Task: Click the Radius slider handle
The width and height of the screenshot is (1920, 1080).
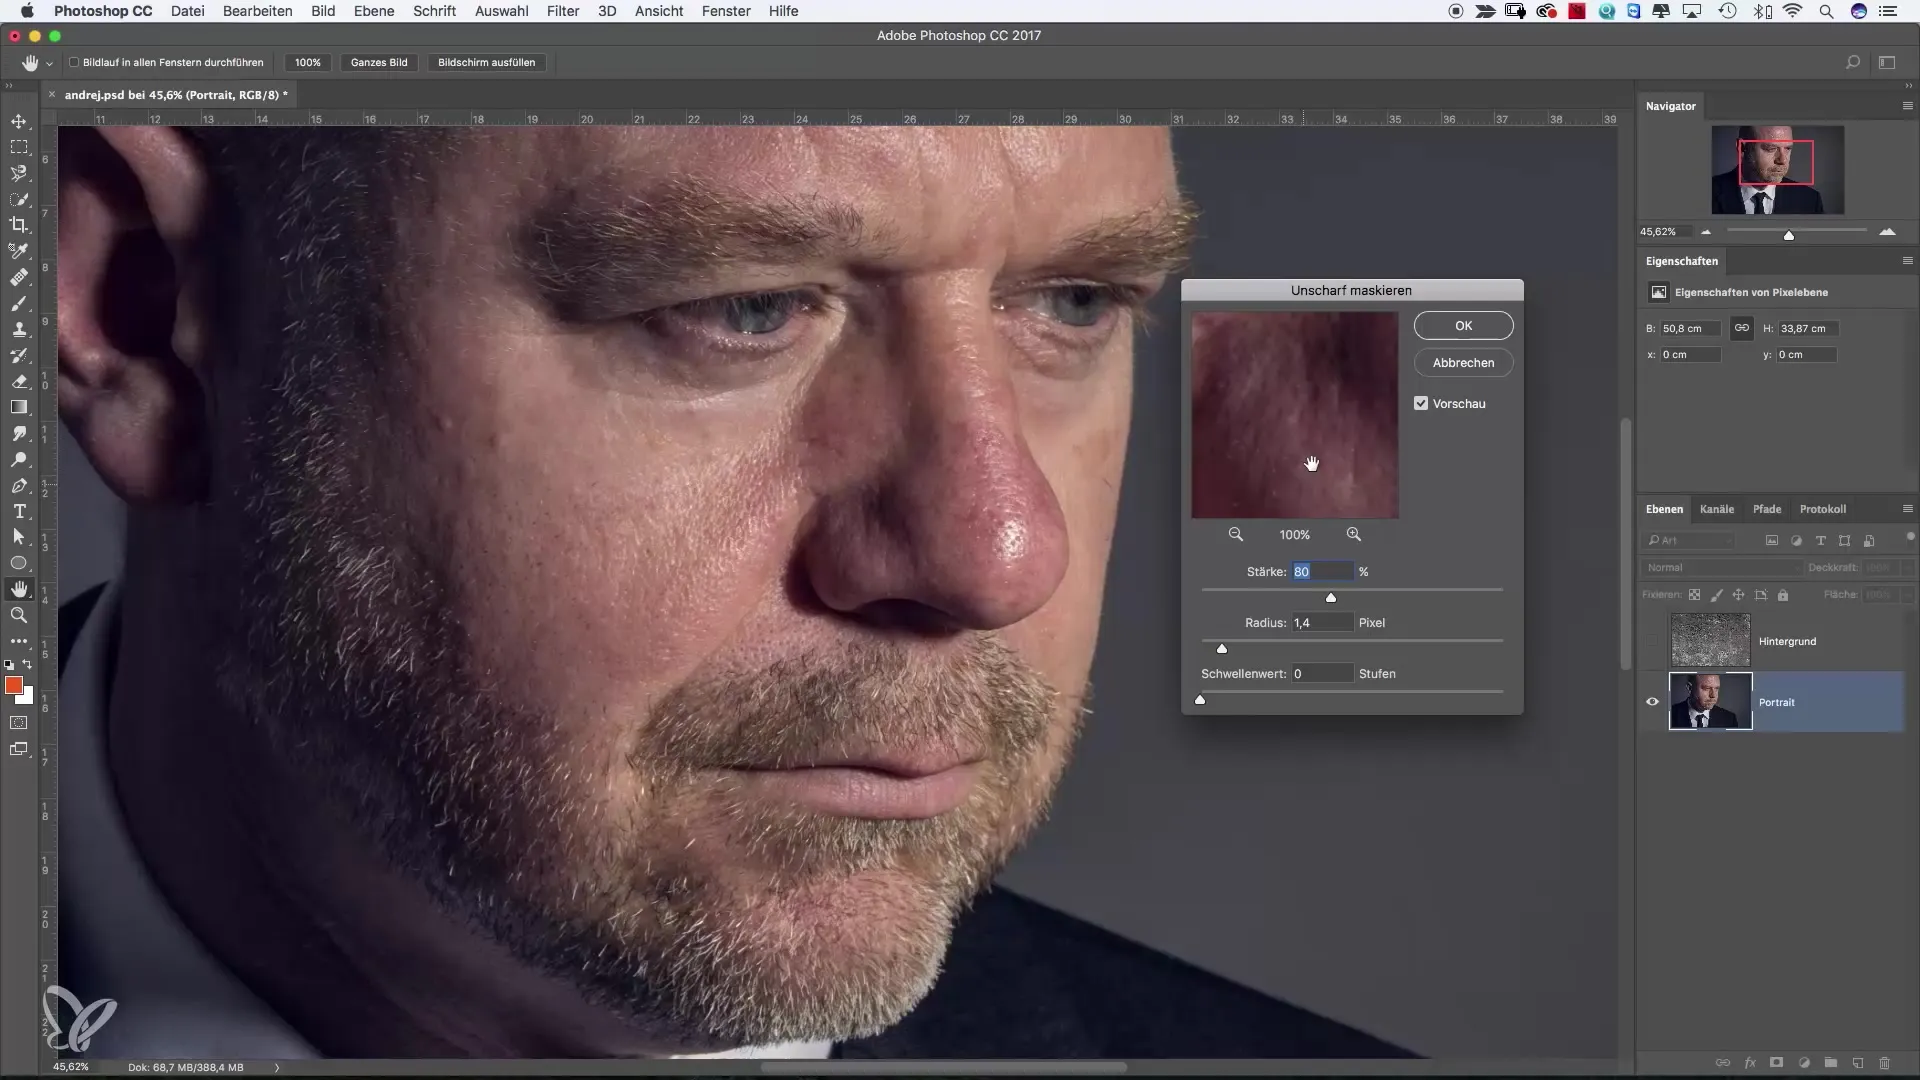Action: point(1222,649)
